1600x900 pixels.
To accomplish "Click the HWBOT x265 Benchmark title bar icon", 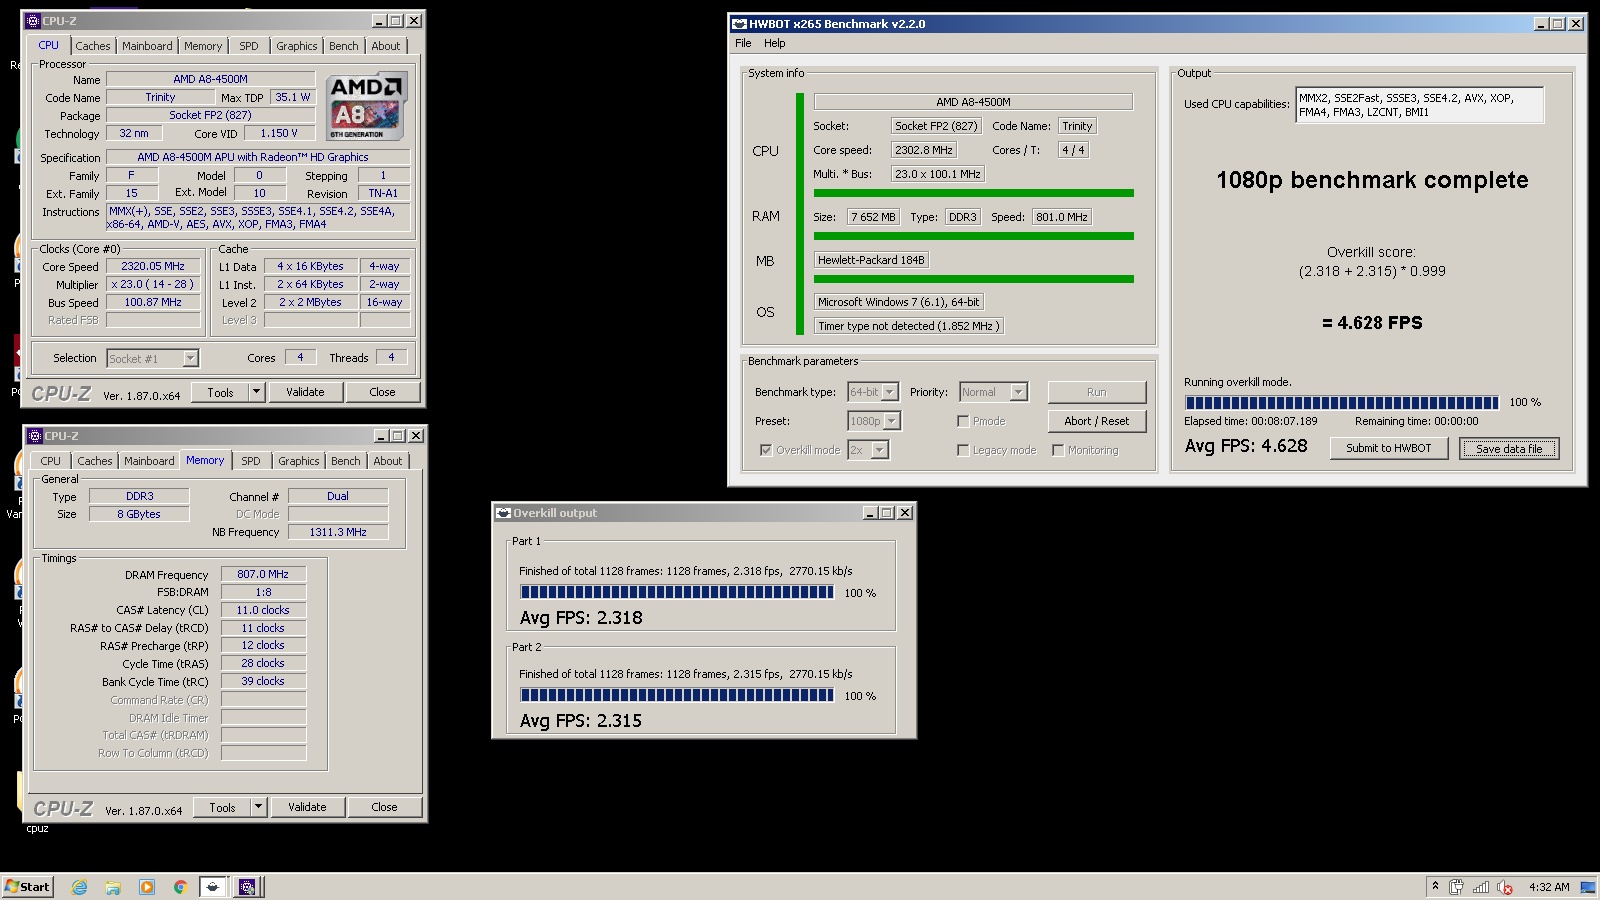I will [x=740, y=24].
